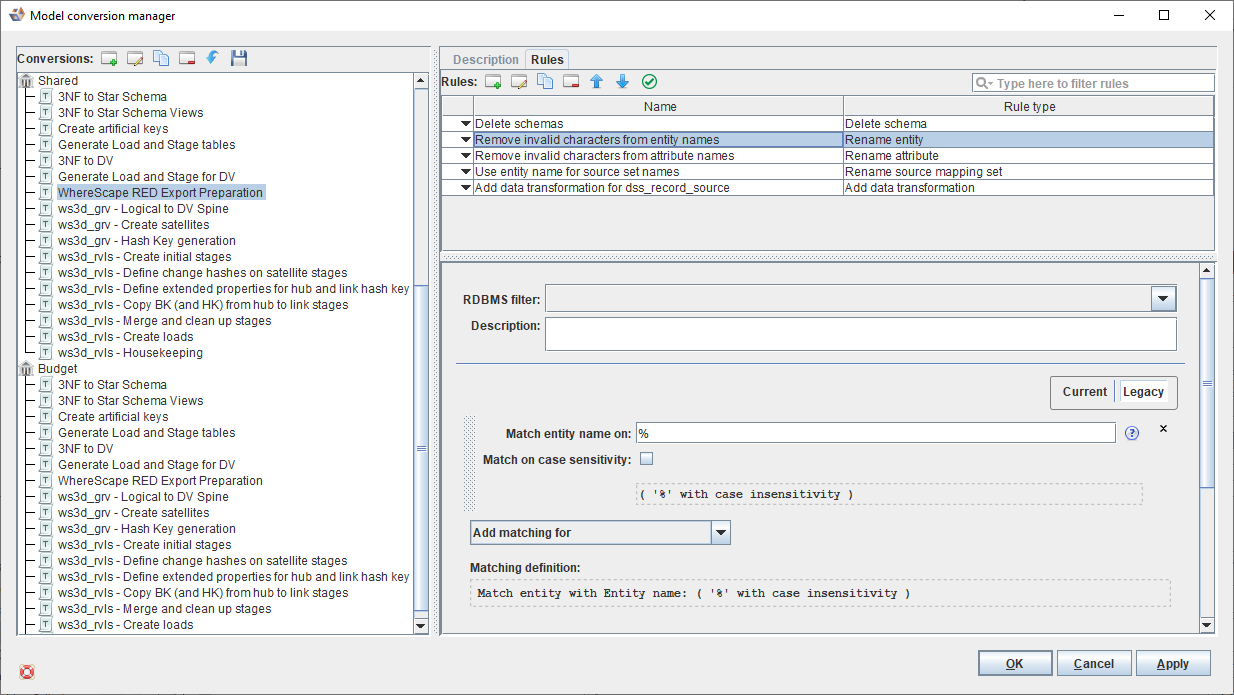
Task: Move selected rule down with blue arrow
Action: (x=622, y=82)
